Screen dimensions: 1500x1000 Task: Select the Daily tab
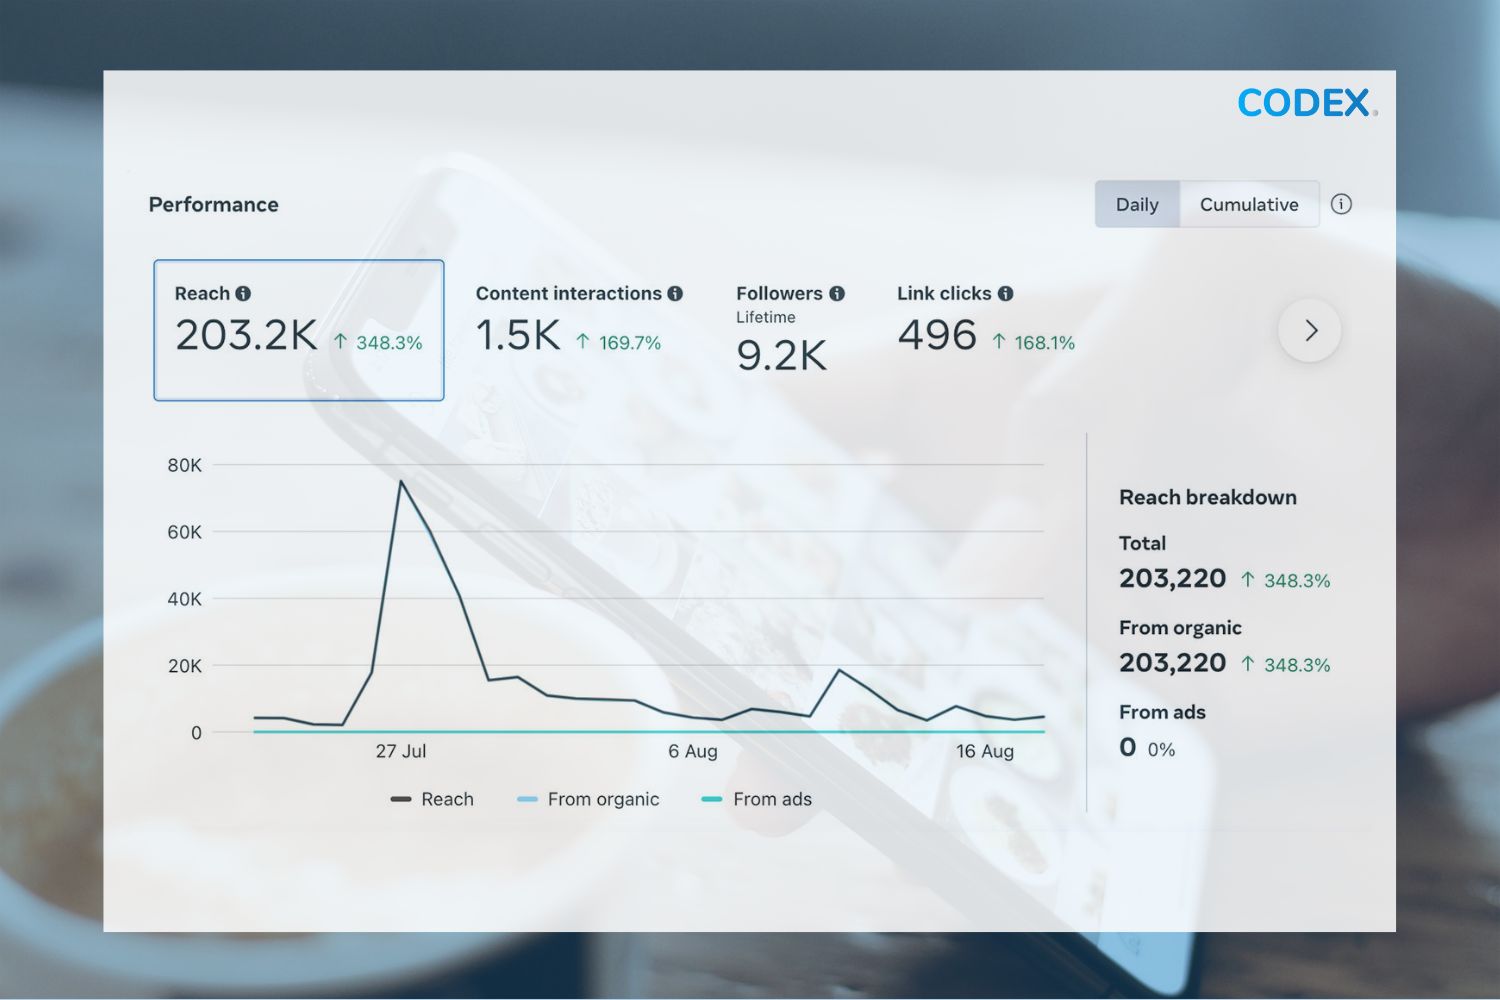click(x=1137, y=204)
